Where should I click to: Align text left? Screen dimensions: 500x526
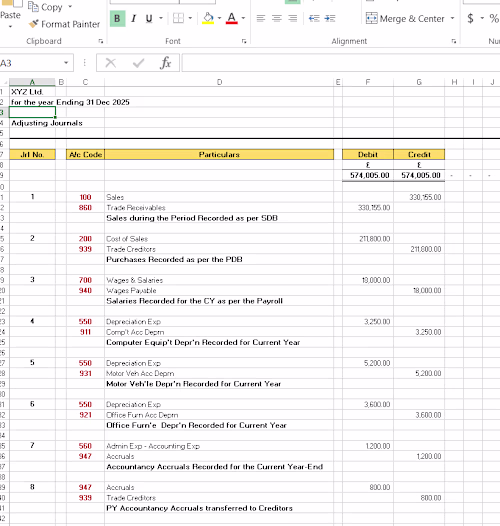pos(261,18)
